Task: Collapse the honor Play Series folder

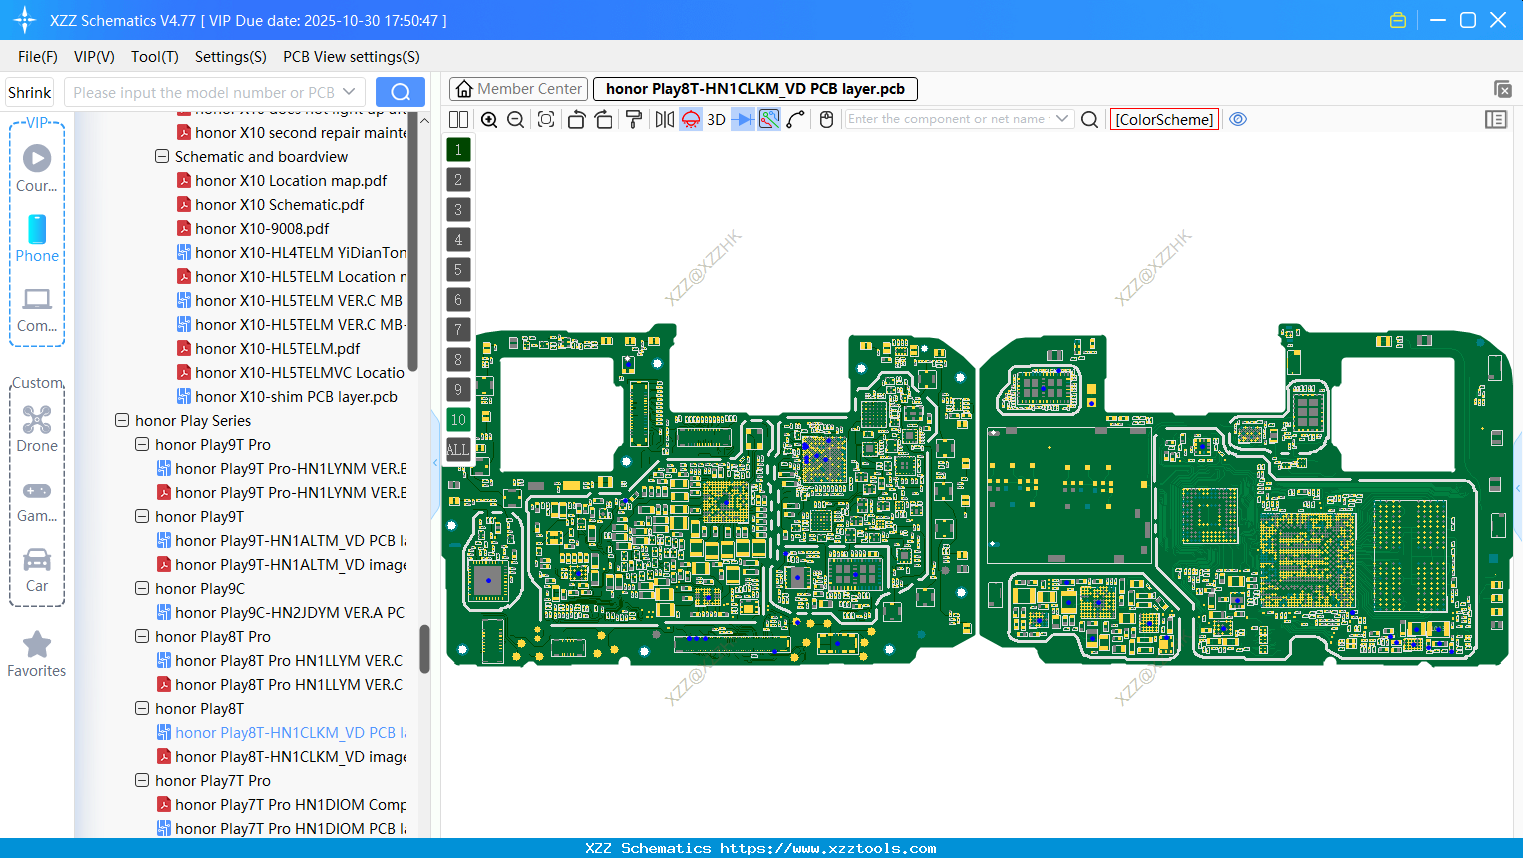Action: pyautogui.click(x=122, y=421)
